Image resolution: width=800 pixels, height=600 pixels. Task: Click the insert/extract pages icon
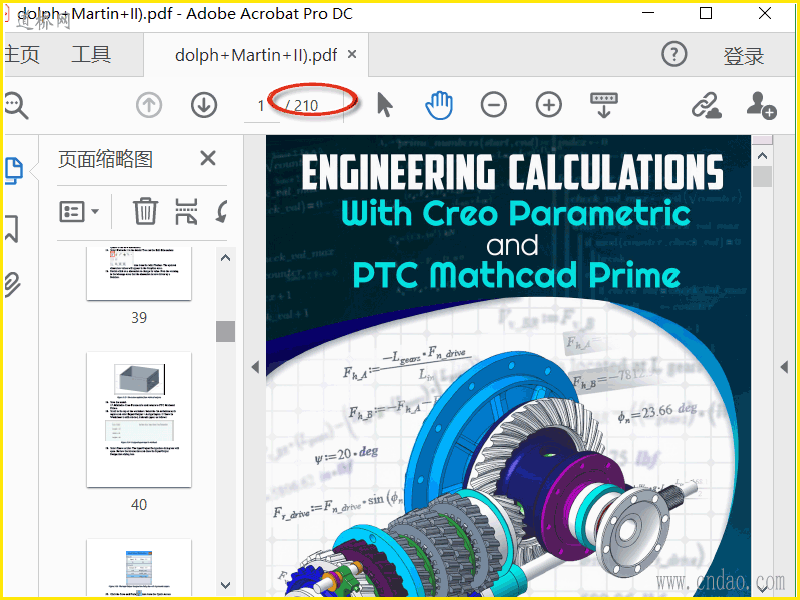pyautogui.click(x=186, y=211)
